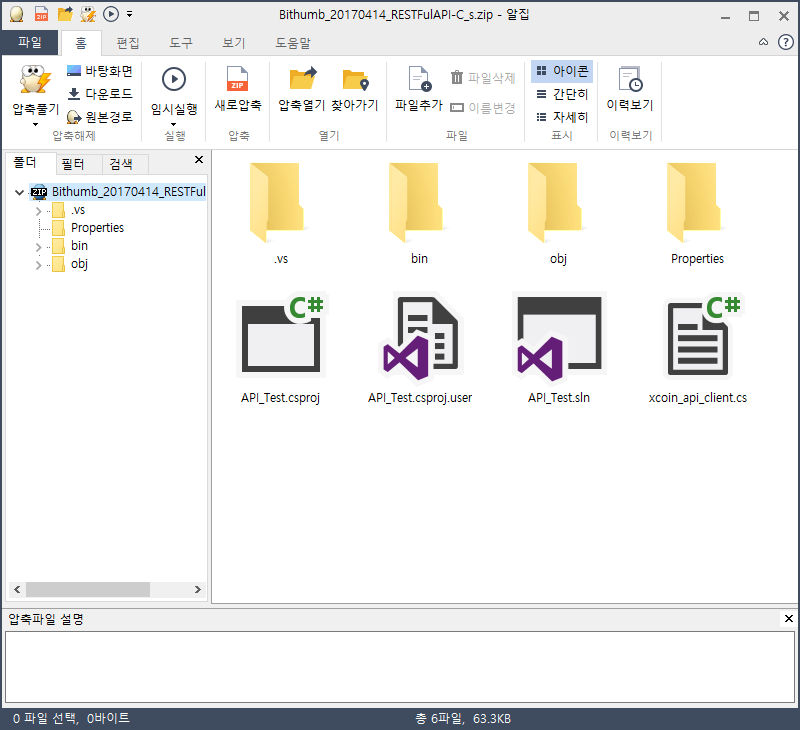Select the API_Test.csproj file icon
Screen dimensions: 800x730
pyautogui.click(x=280, y=335)
